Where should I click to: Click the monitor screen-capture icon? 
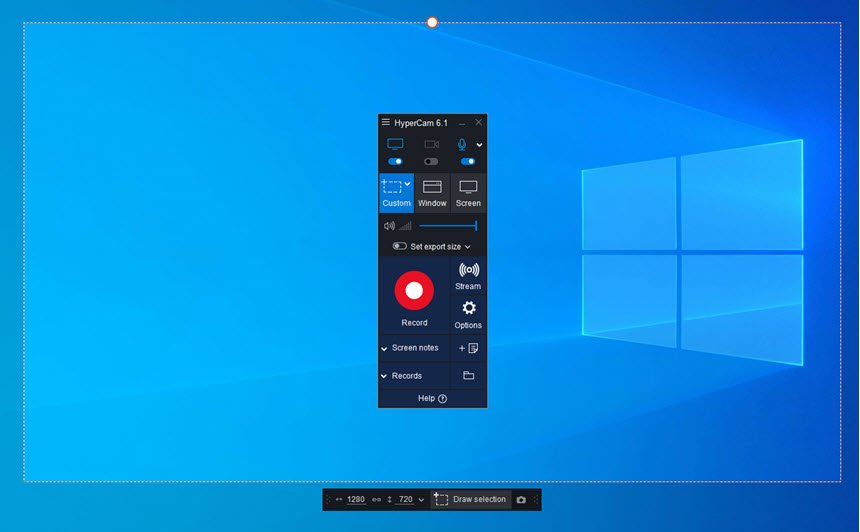(395, 144)
